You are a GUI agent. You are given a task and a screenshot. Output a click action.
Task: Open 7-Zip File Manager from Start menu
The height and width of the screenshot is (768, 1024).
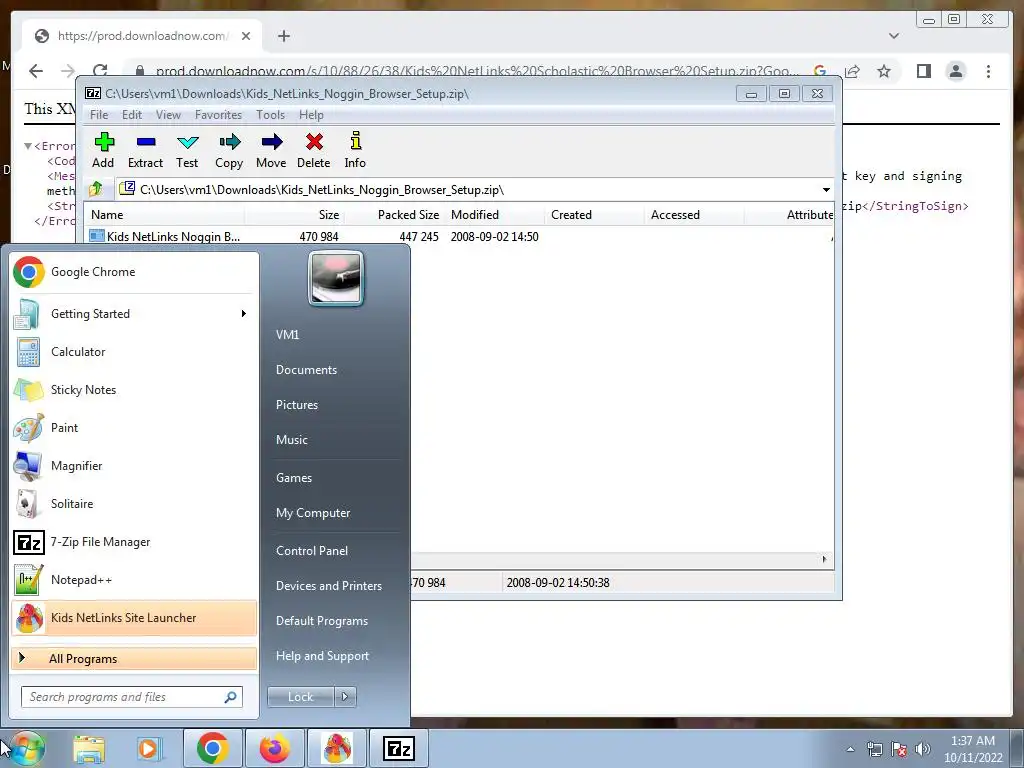coord(134,542)
